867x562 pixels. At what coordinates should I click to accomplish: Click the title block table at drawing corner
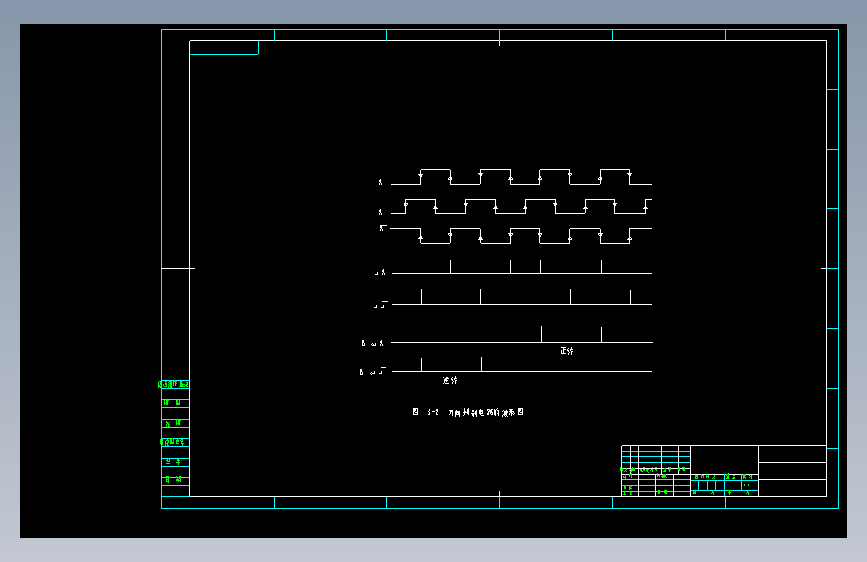[x=724, y=471]
